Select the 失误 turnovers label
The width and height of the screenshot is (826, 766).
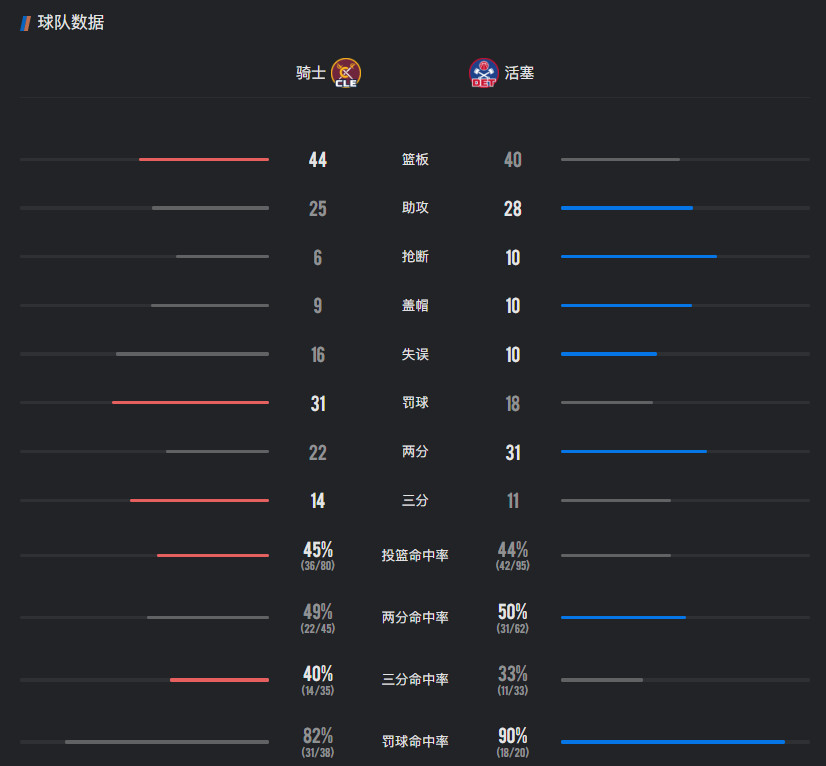(x=415, y=354)
